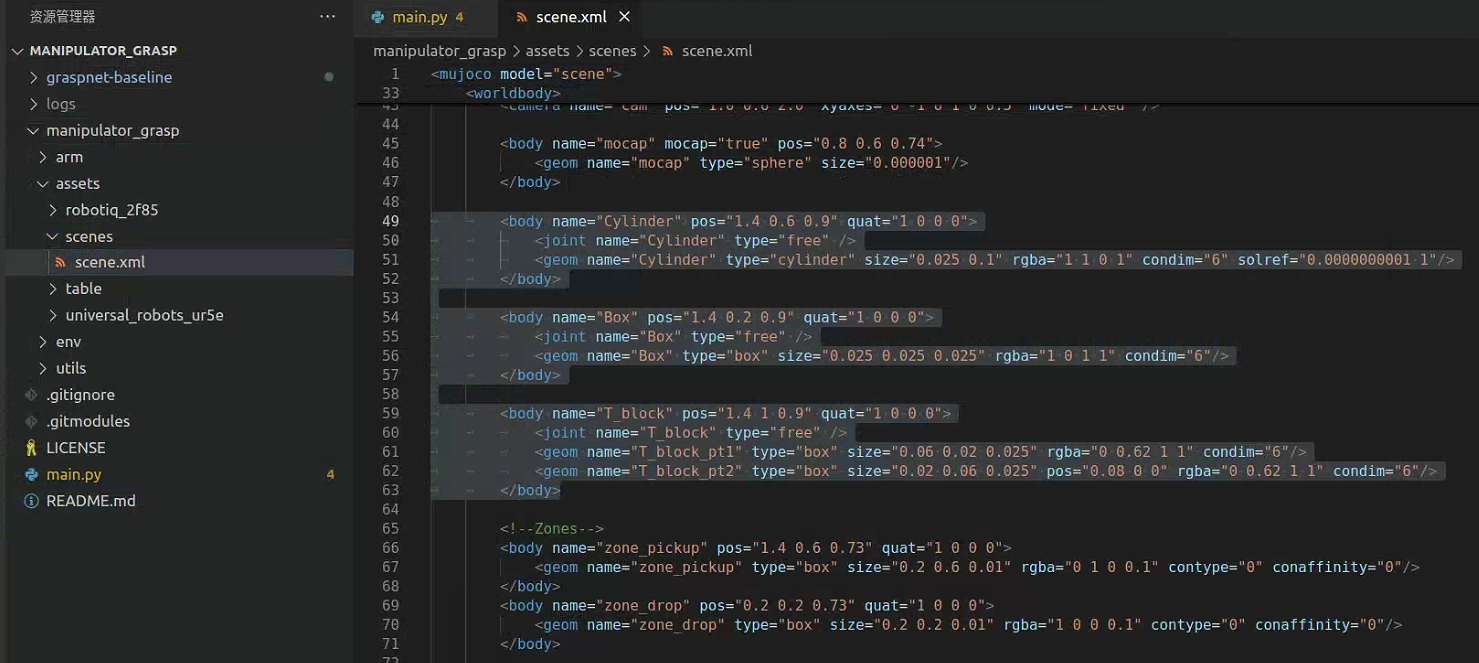Click the problem count 4 beside main.py in the tree

click(x=330, y=474)
